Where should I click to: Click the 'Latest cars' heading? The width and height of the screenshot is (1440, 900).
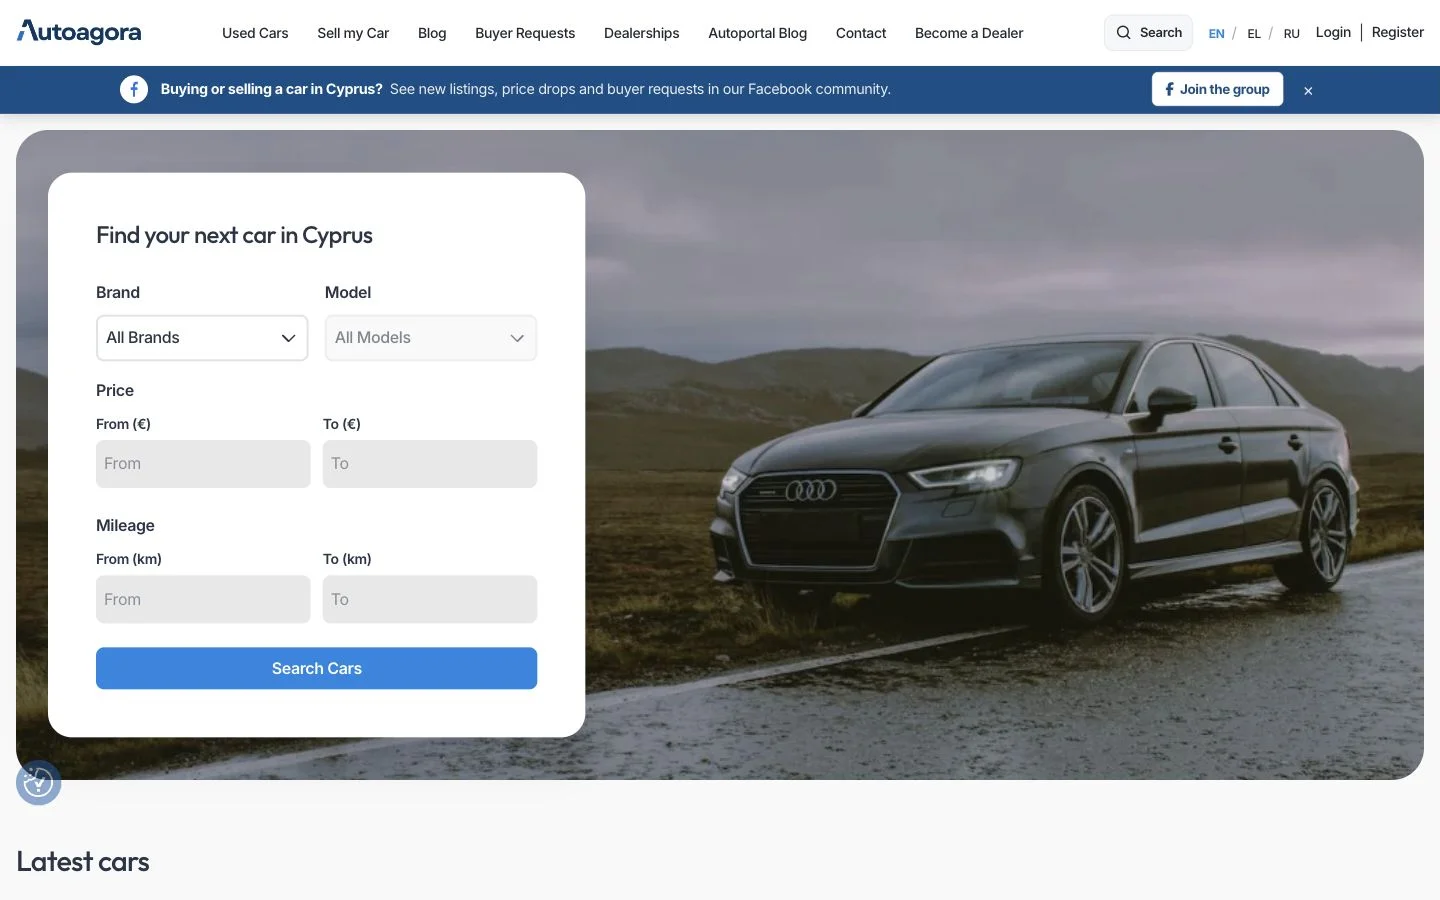[83, 862]
